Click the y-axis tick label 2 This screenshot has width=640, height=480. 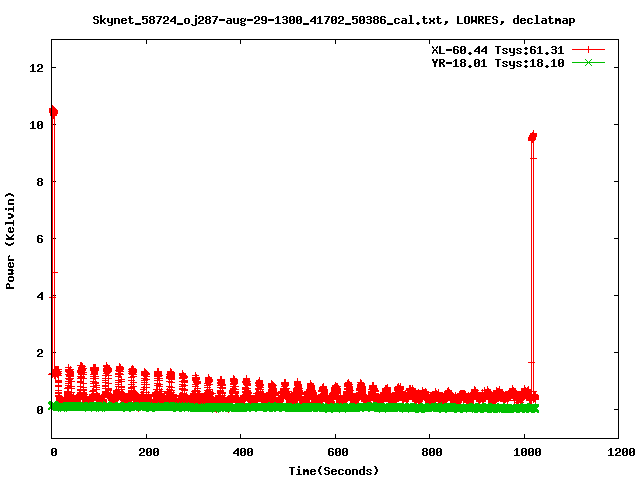coord(40,353)
